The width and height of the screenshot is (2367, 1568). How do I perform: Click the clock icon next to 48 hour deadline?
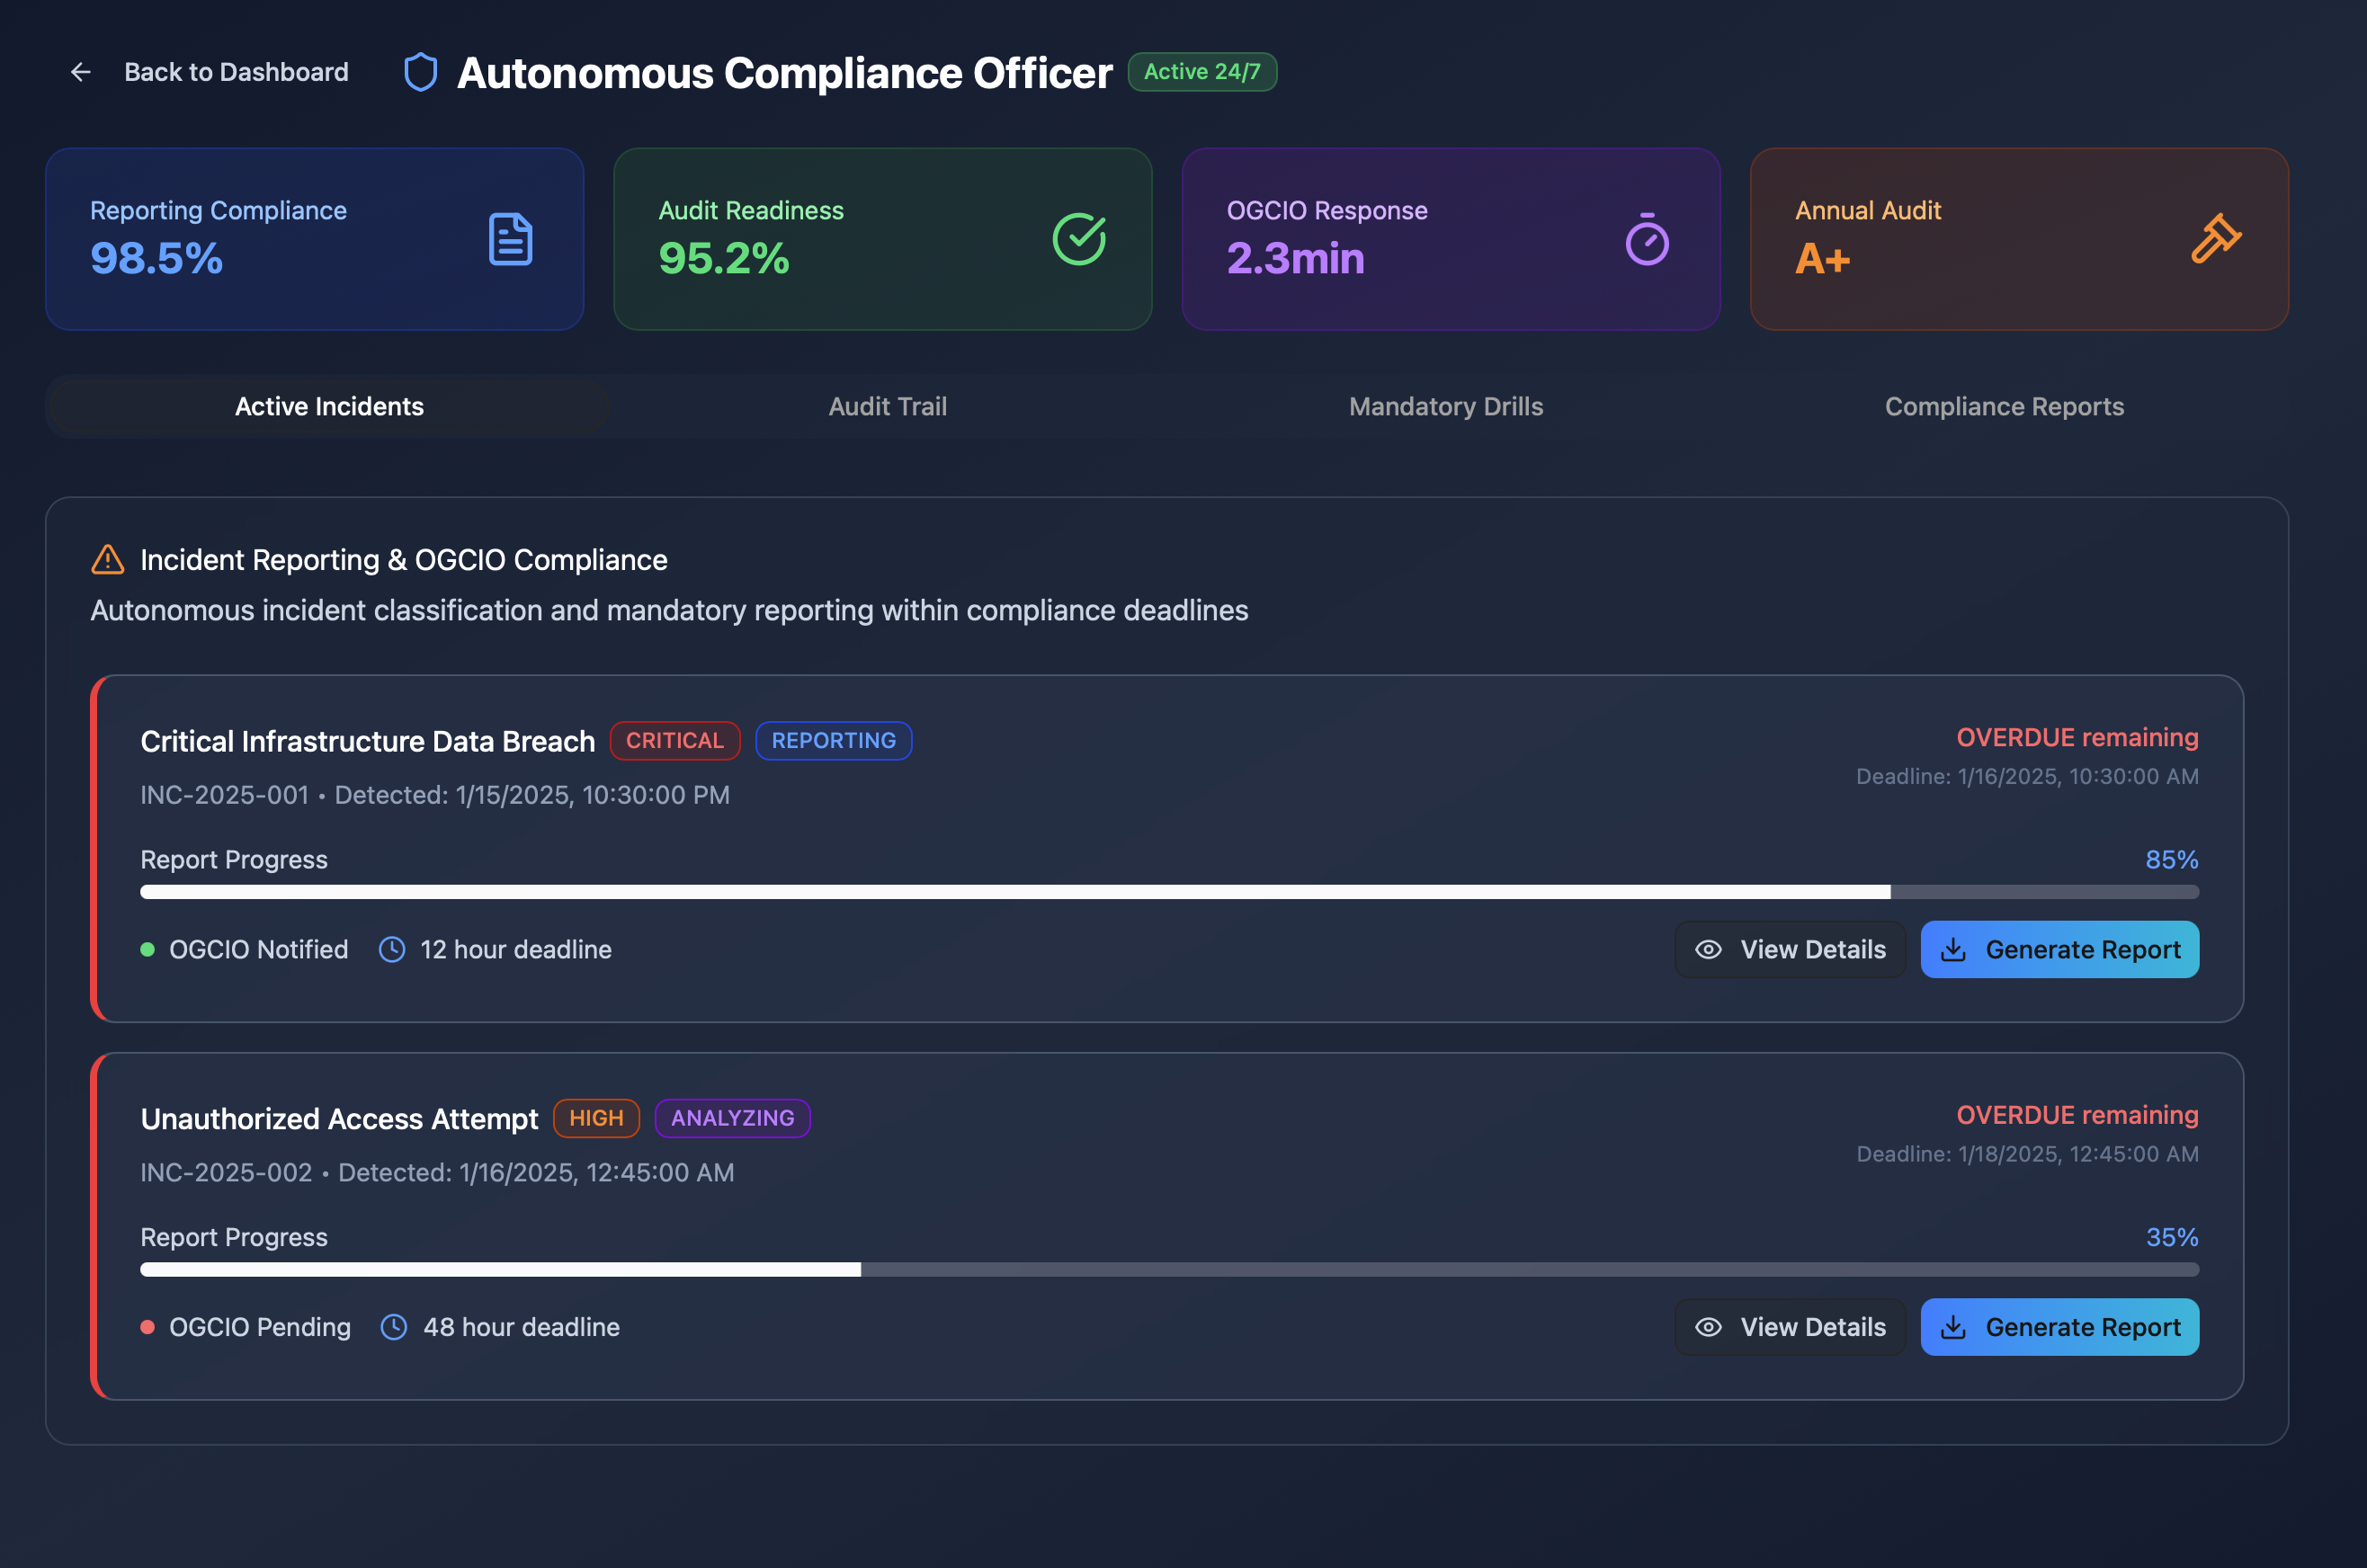coord(394,1327)
